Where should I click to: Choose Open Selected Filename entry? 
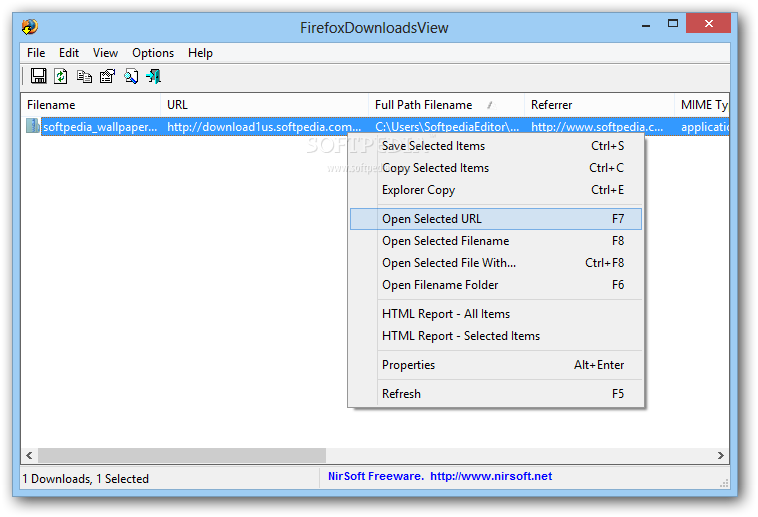click(x=496, y=241)
